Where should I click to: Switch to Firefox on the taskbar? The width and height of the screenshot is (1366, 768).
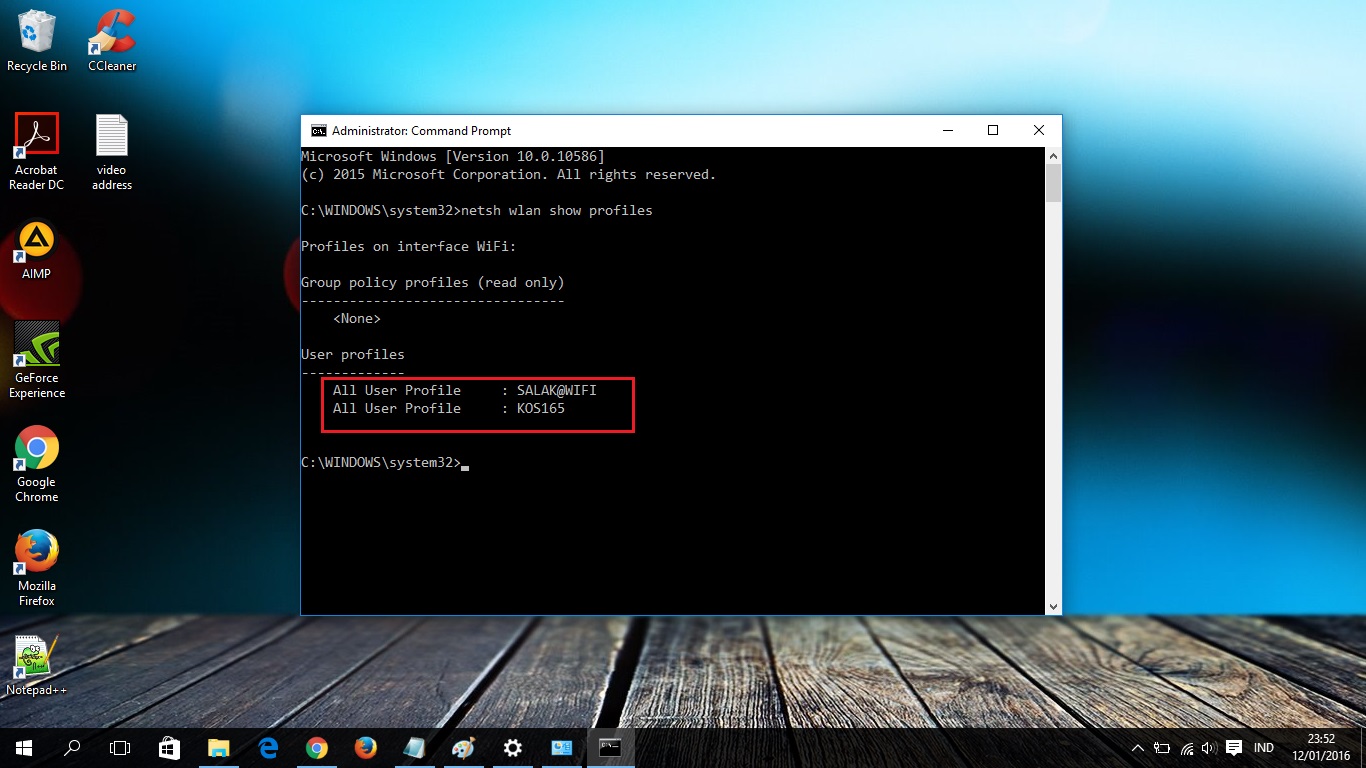(x=365, y=747)
